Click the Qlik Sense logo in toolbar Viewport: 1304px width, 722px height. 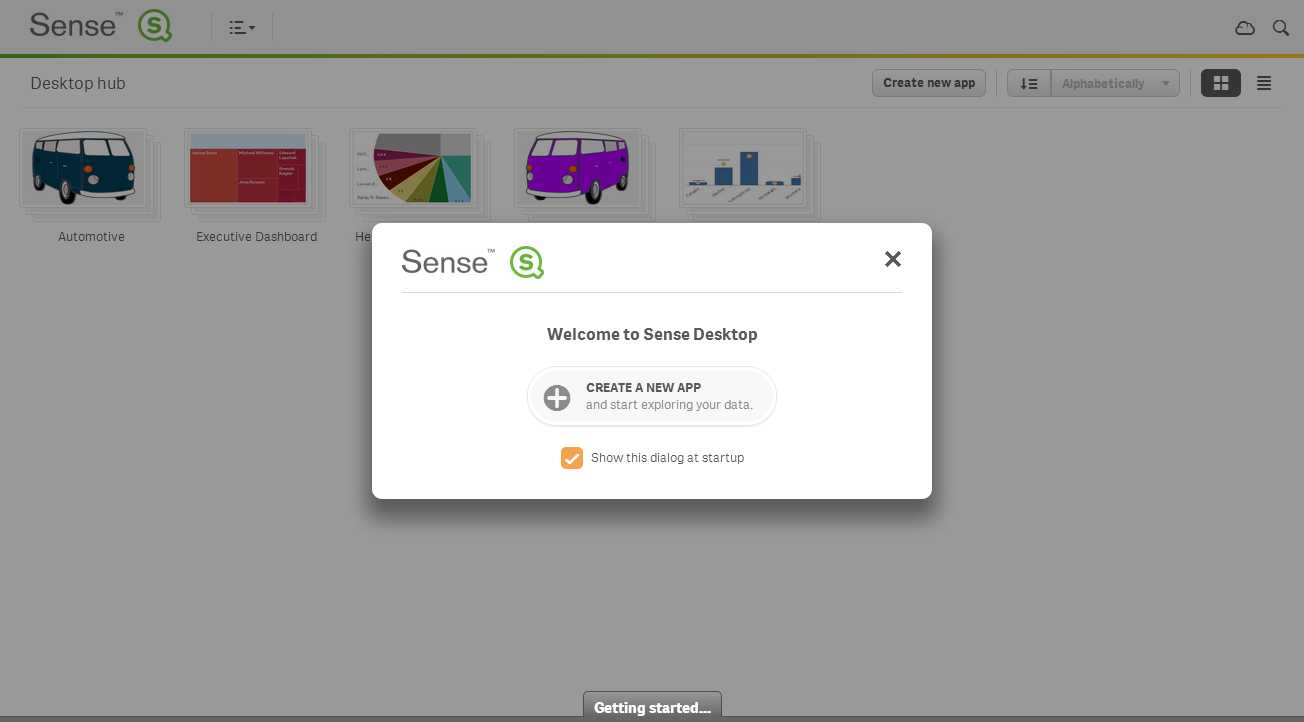click(x=100, y=25)
